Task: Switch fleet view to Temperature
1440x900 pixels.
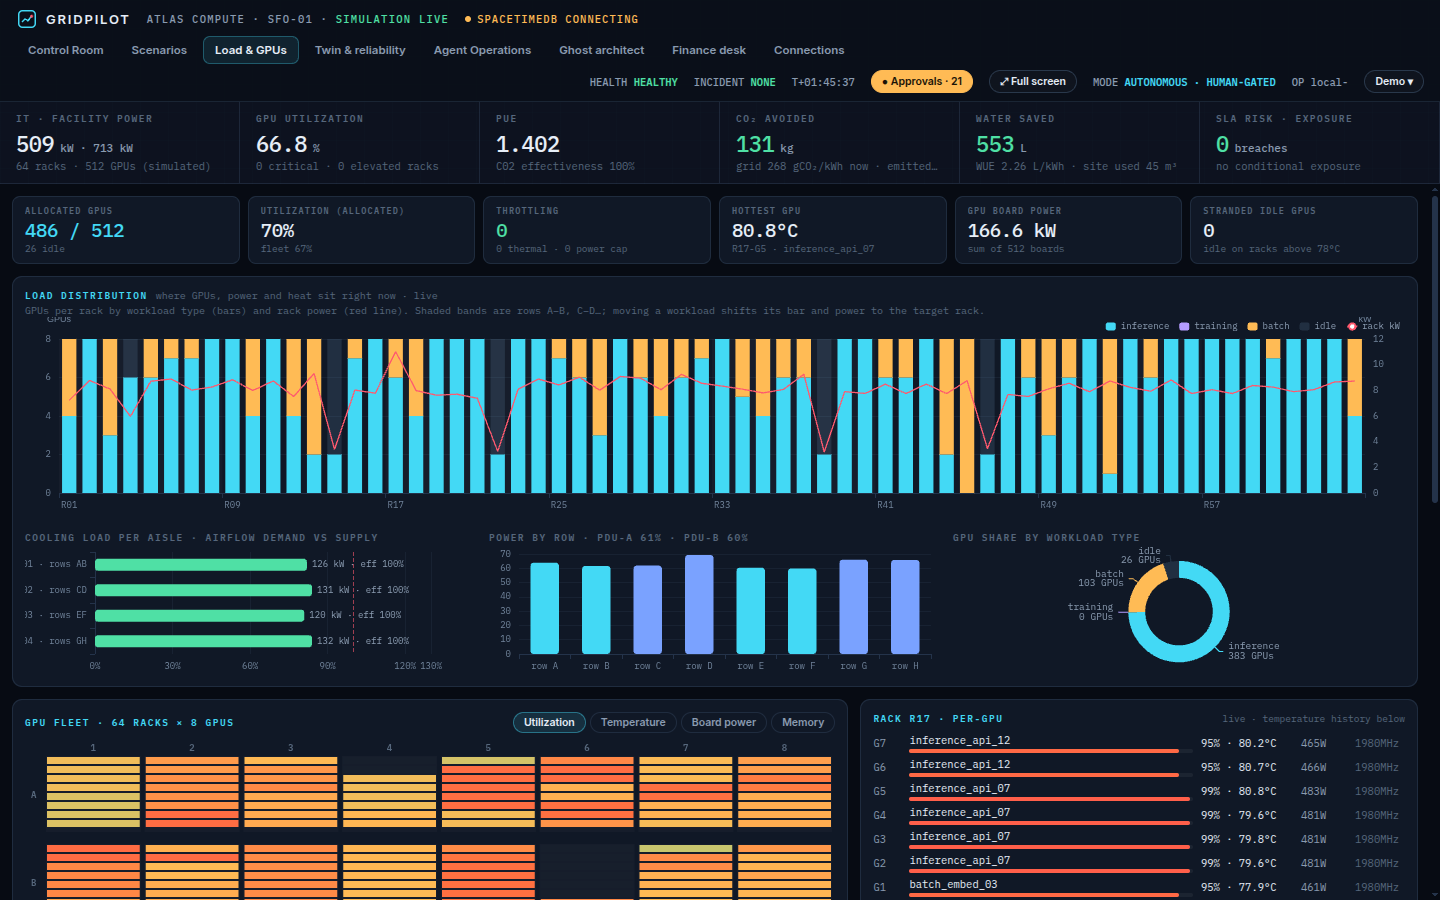Action: tap(633, 722)
